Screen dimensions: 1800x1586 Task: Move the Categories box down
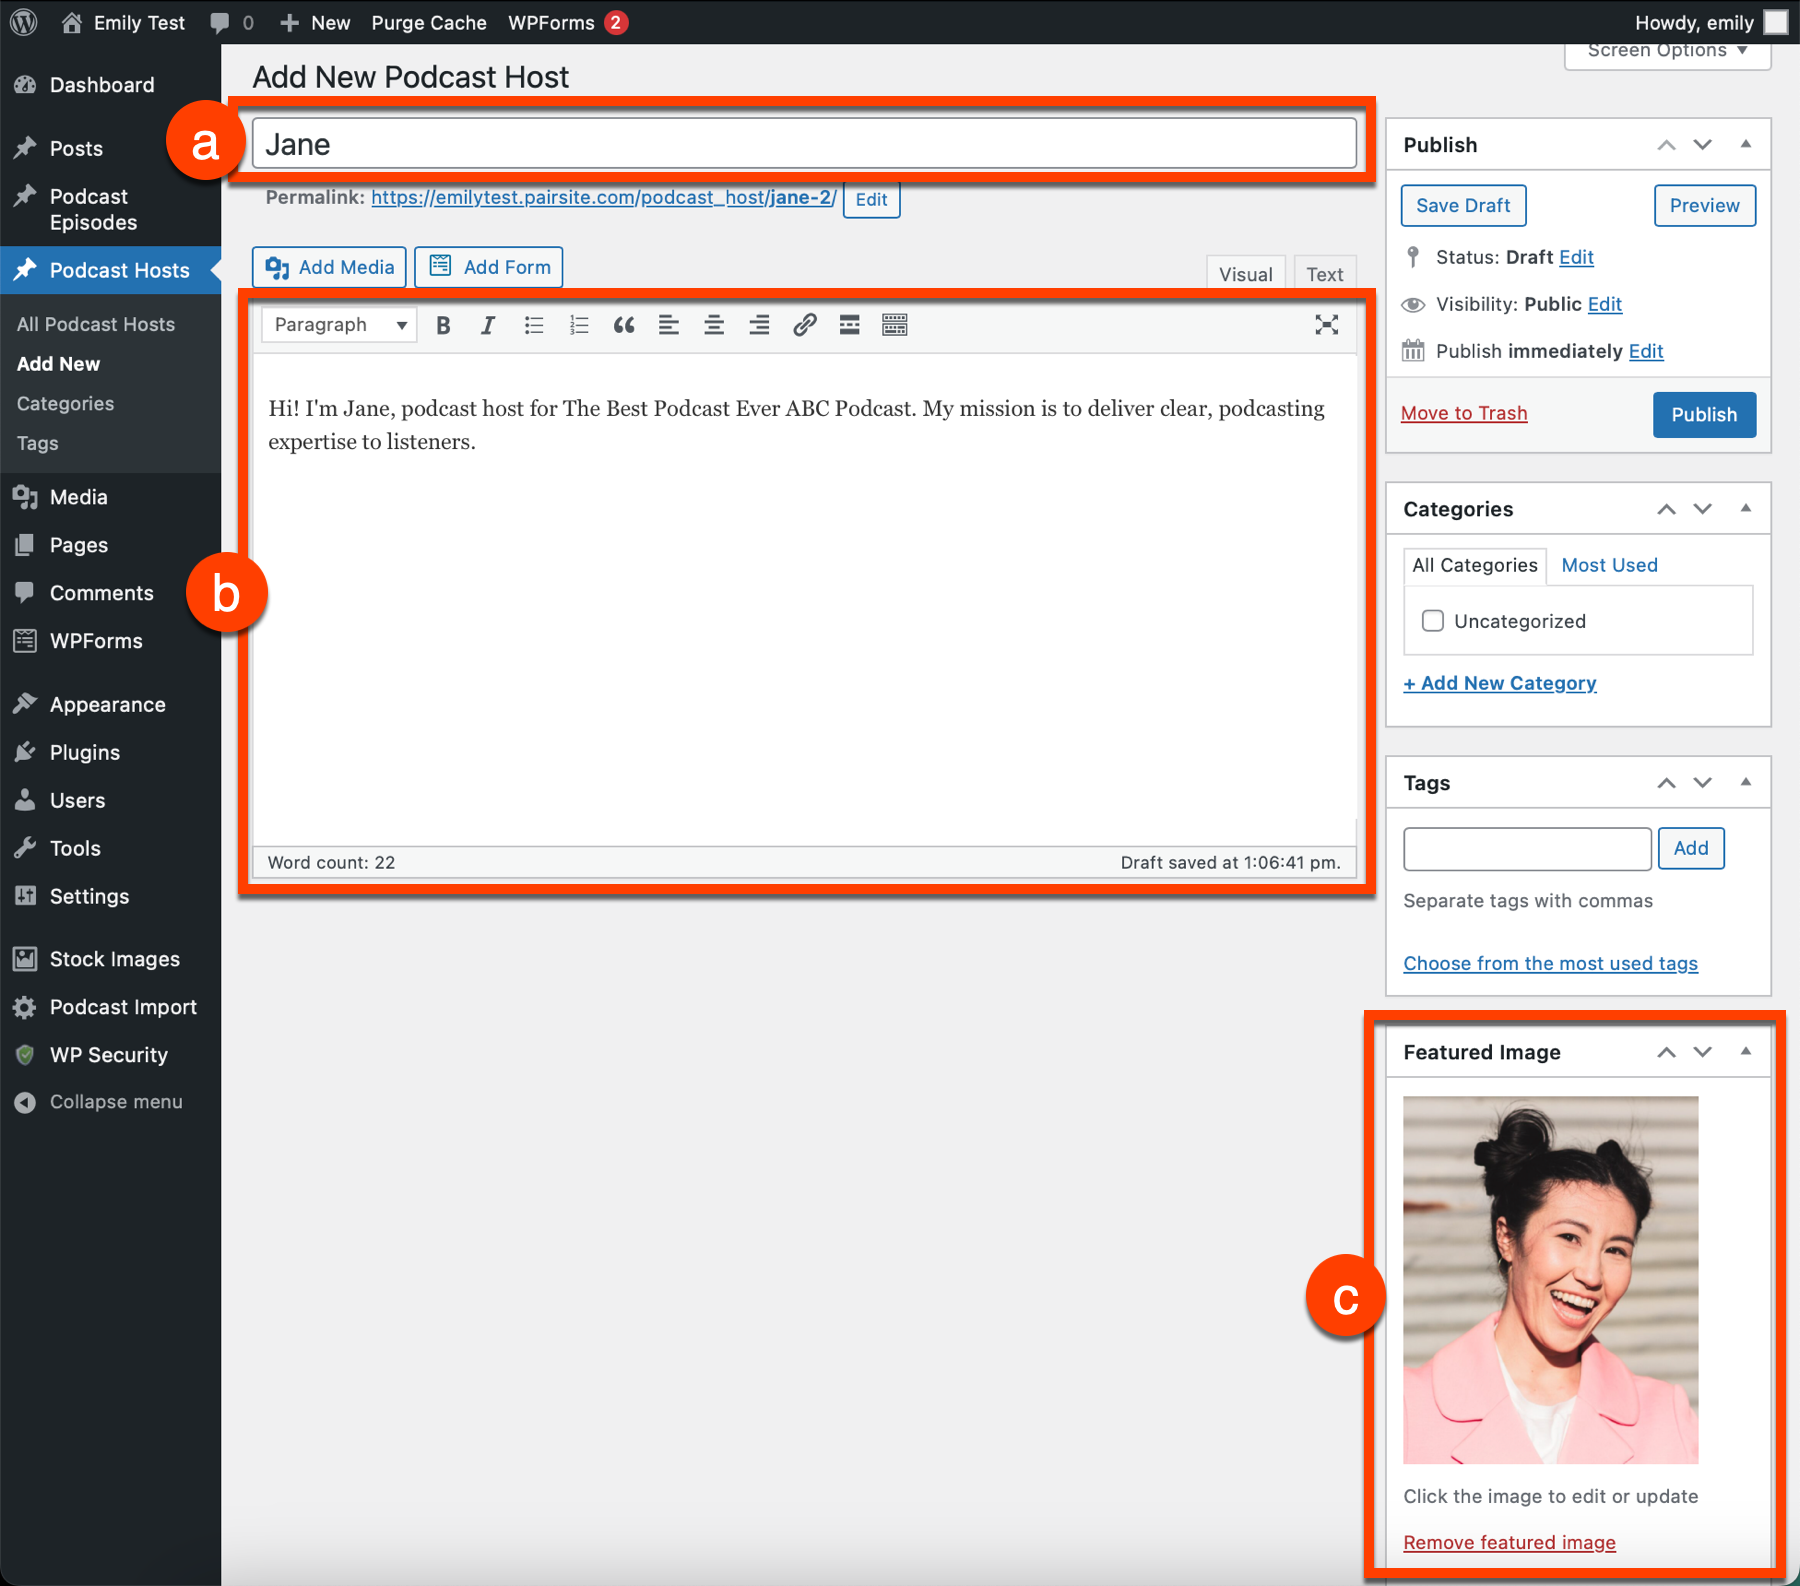1702,509
